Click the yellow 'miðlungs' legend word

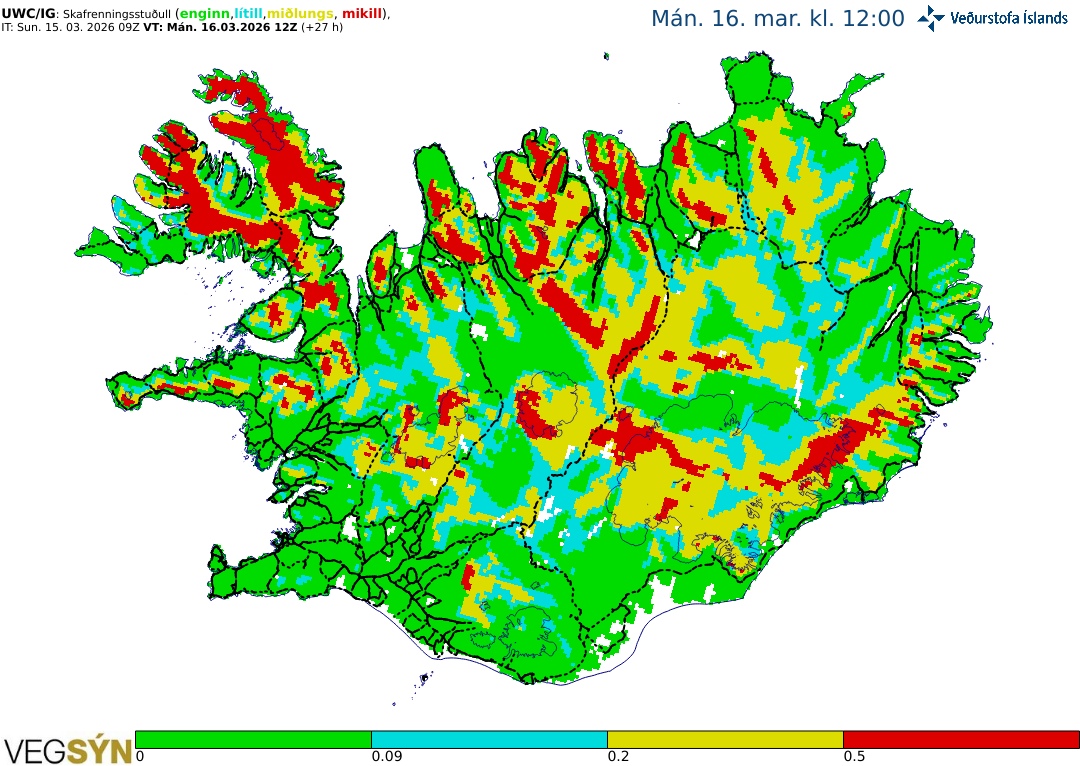[x=301, y=14]
